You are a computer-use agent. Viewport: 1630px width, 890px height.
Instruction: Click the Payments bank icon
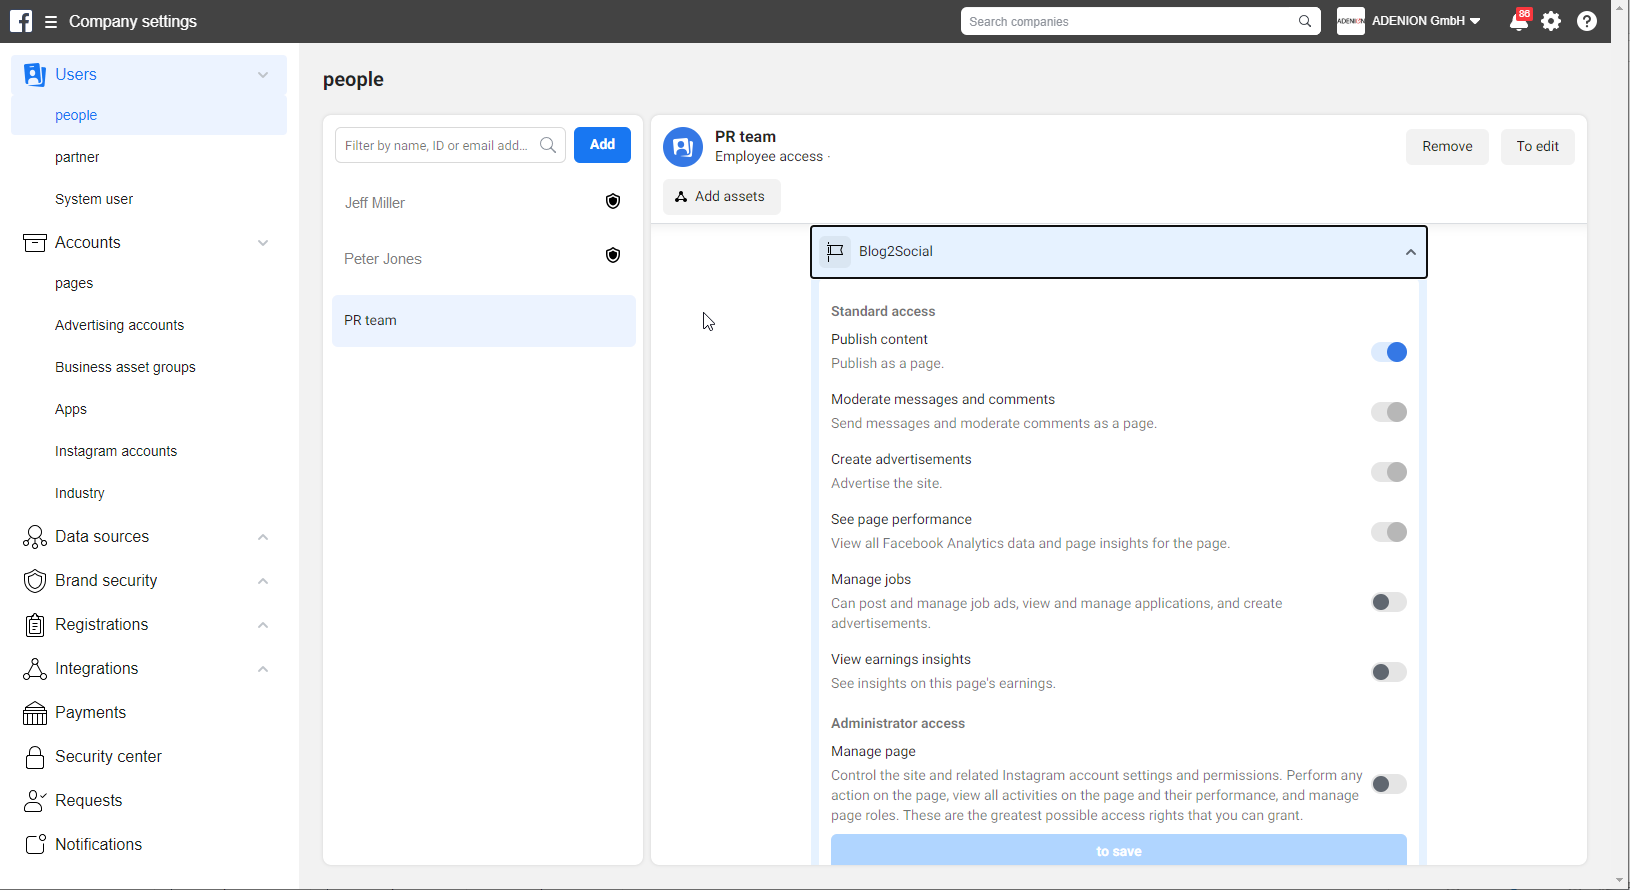point(35,713)
